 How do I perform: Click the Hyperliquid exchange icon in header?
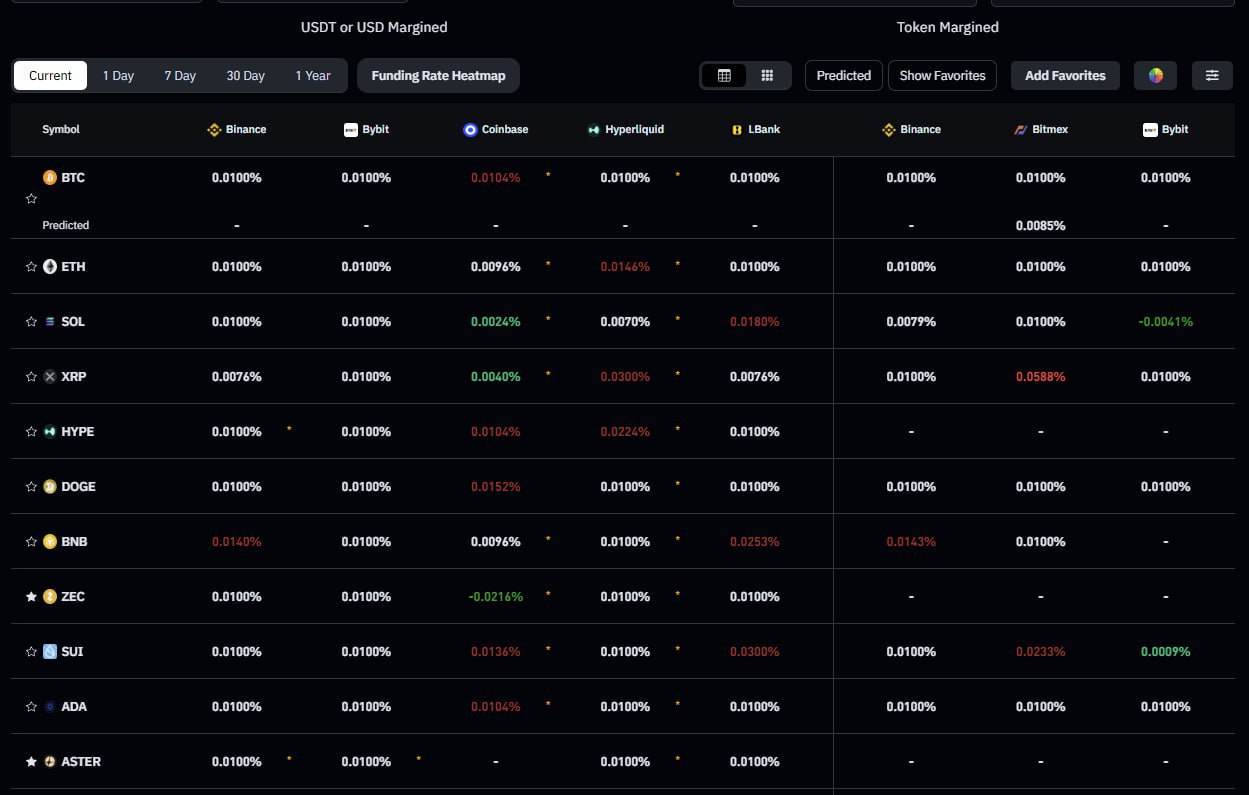594,129
